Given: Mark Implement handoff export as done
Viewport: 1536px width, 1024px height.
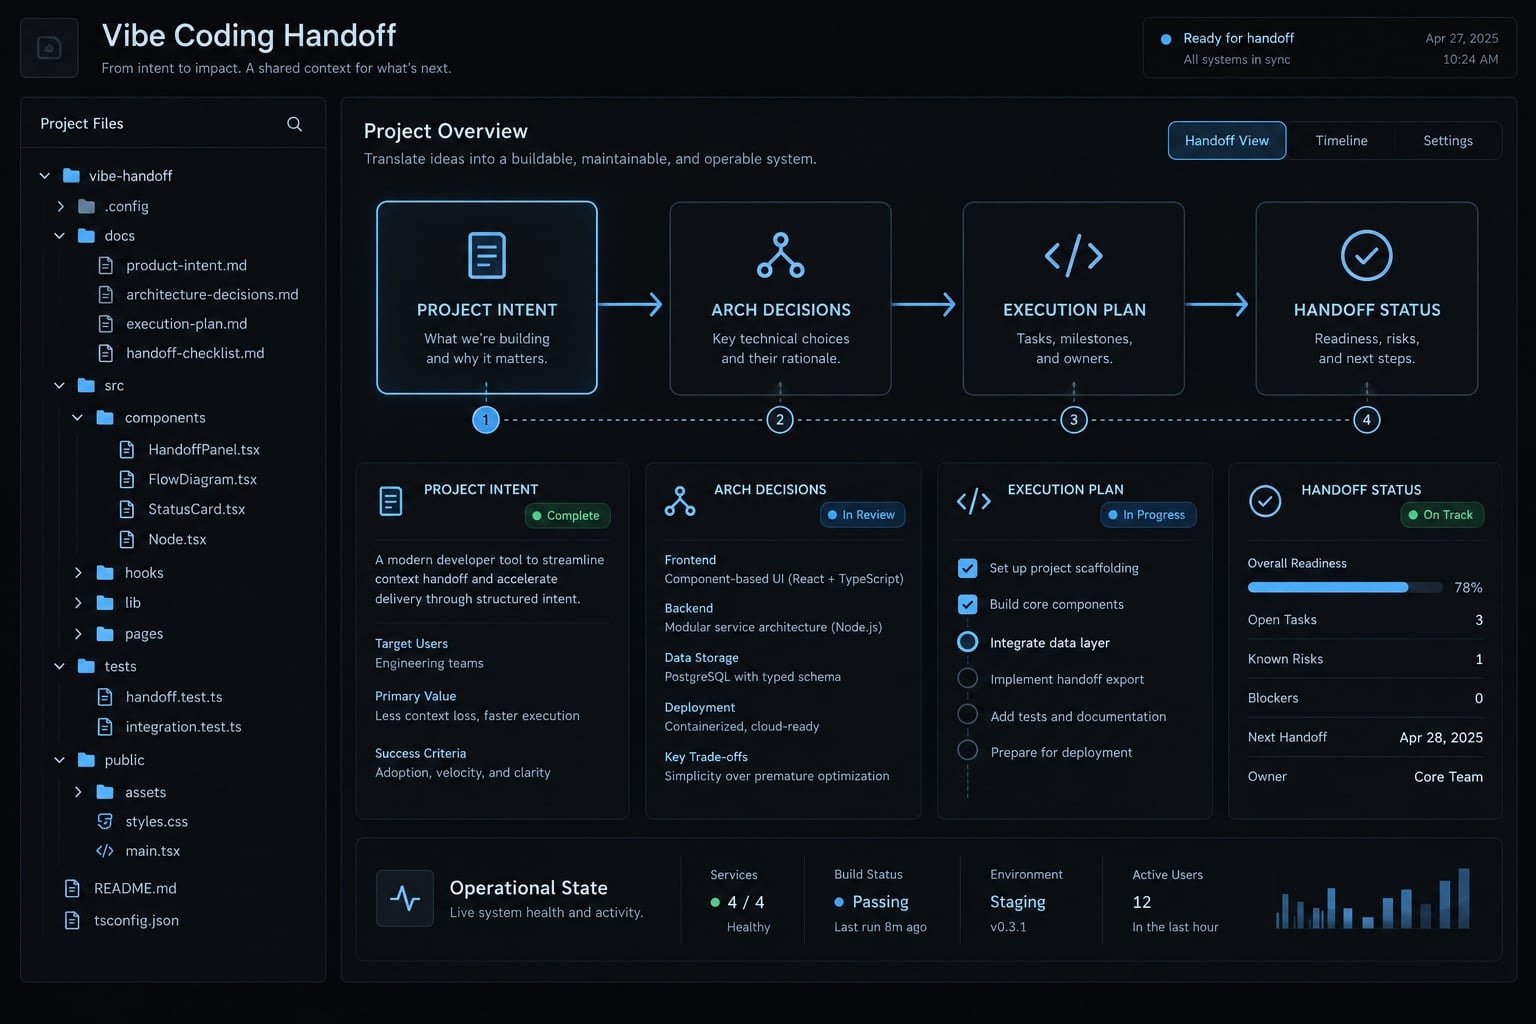Looking at the screenshot, I should tap(968, 678).
